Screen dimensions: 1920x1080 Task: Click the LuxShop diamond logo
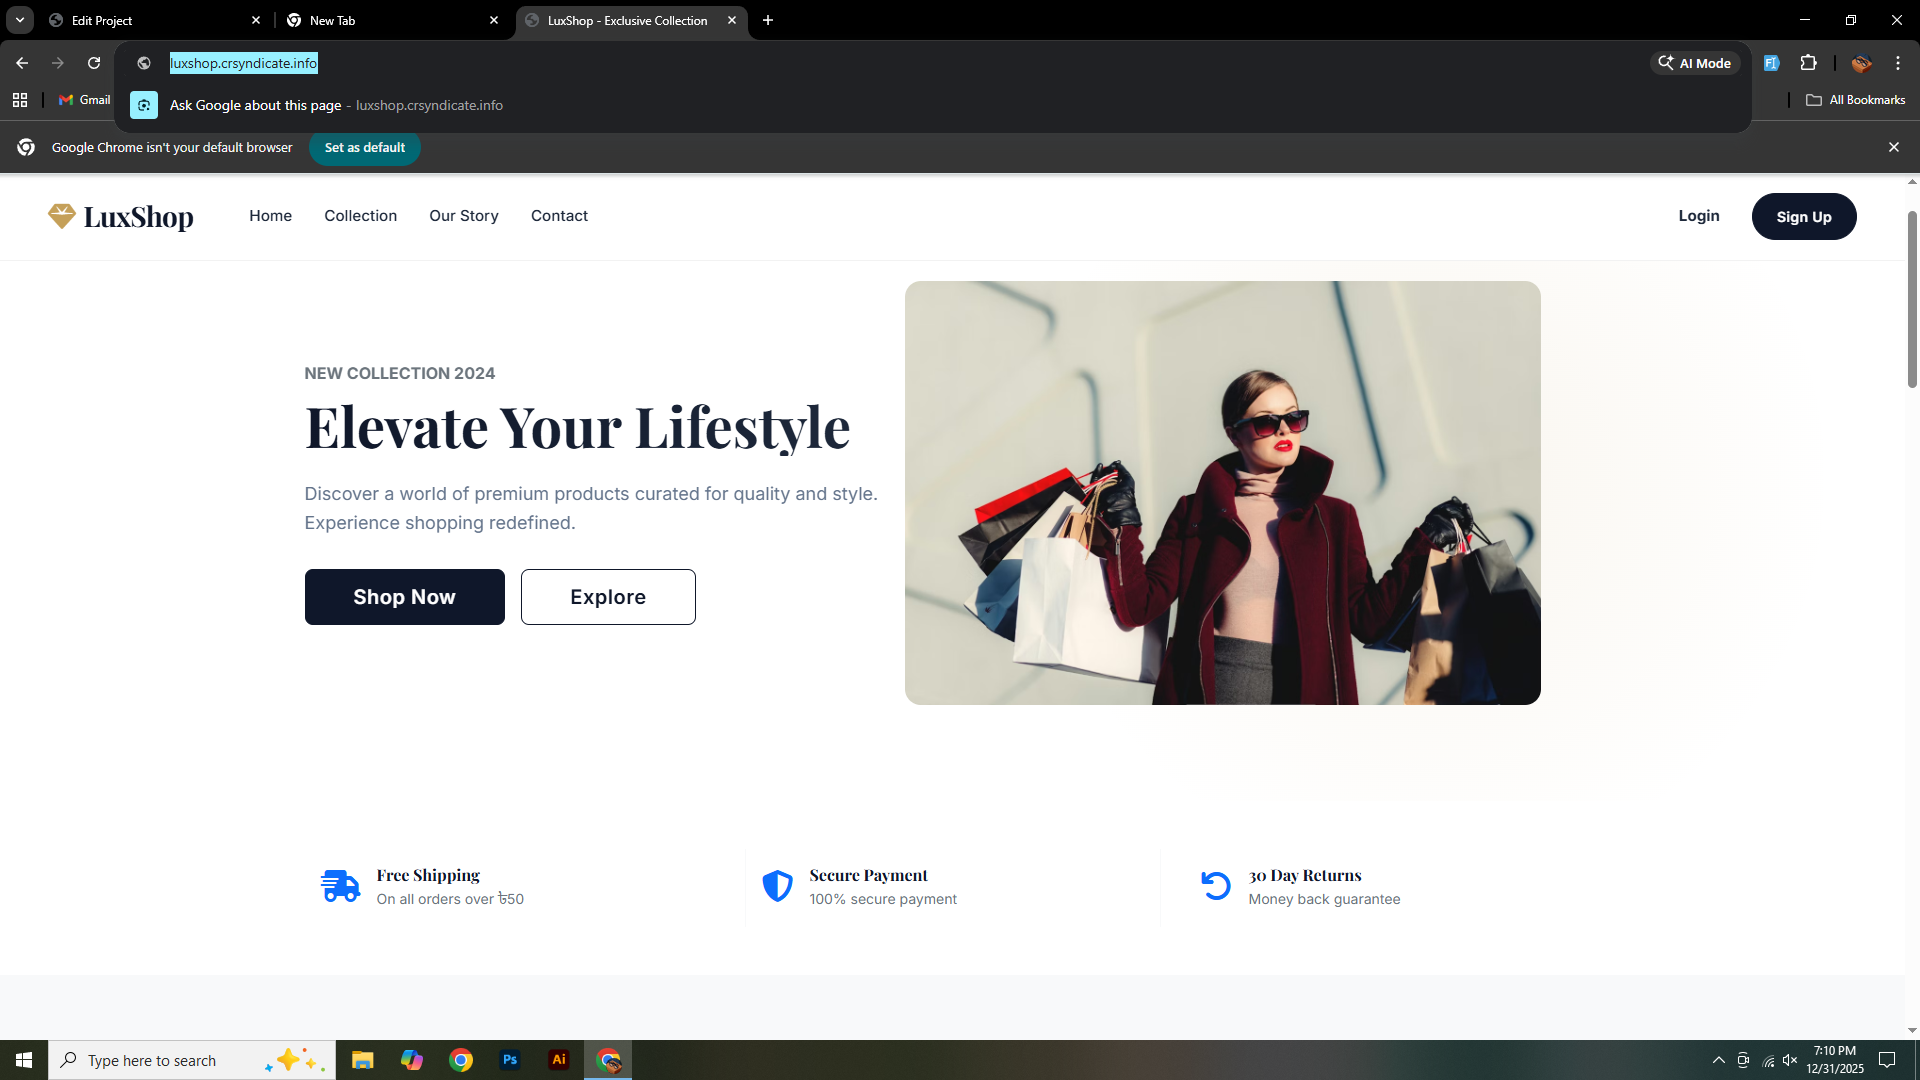point(61,216)
